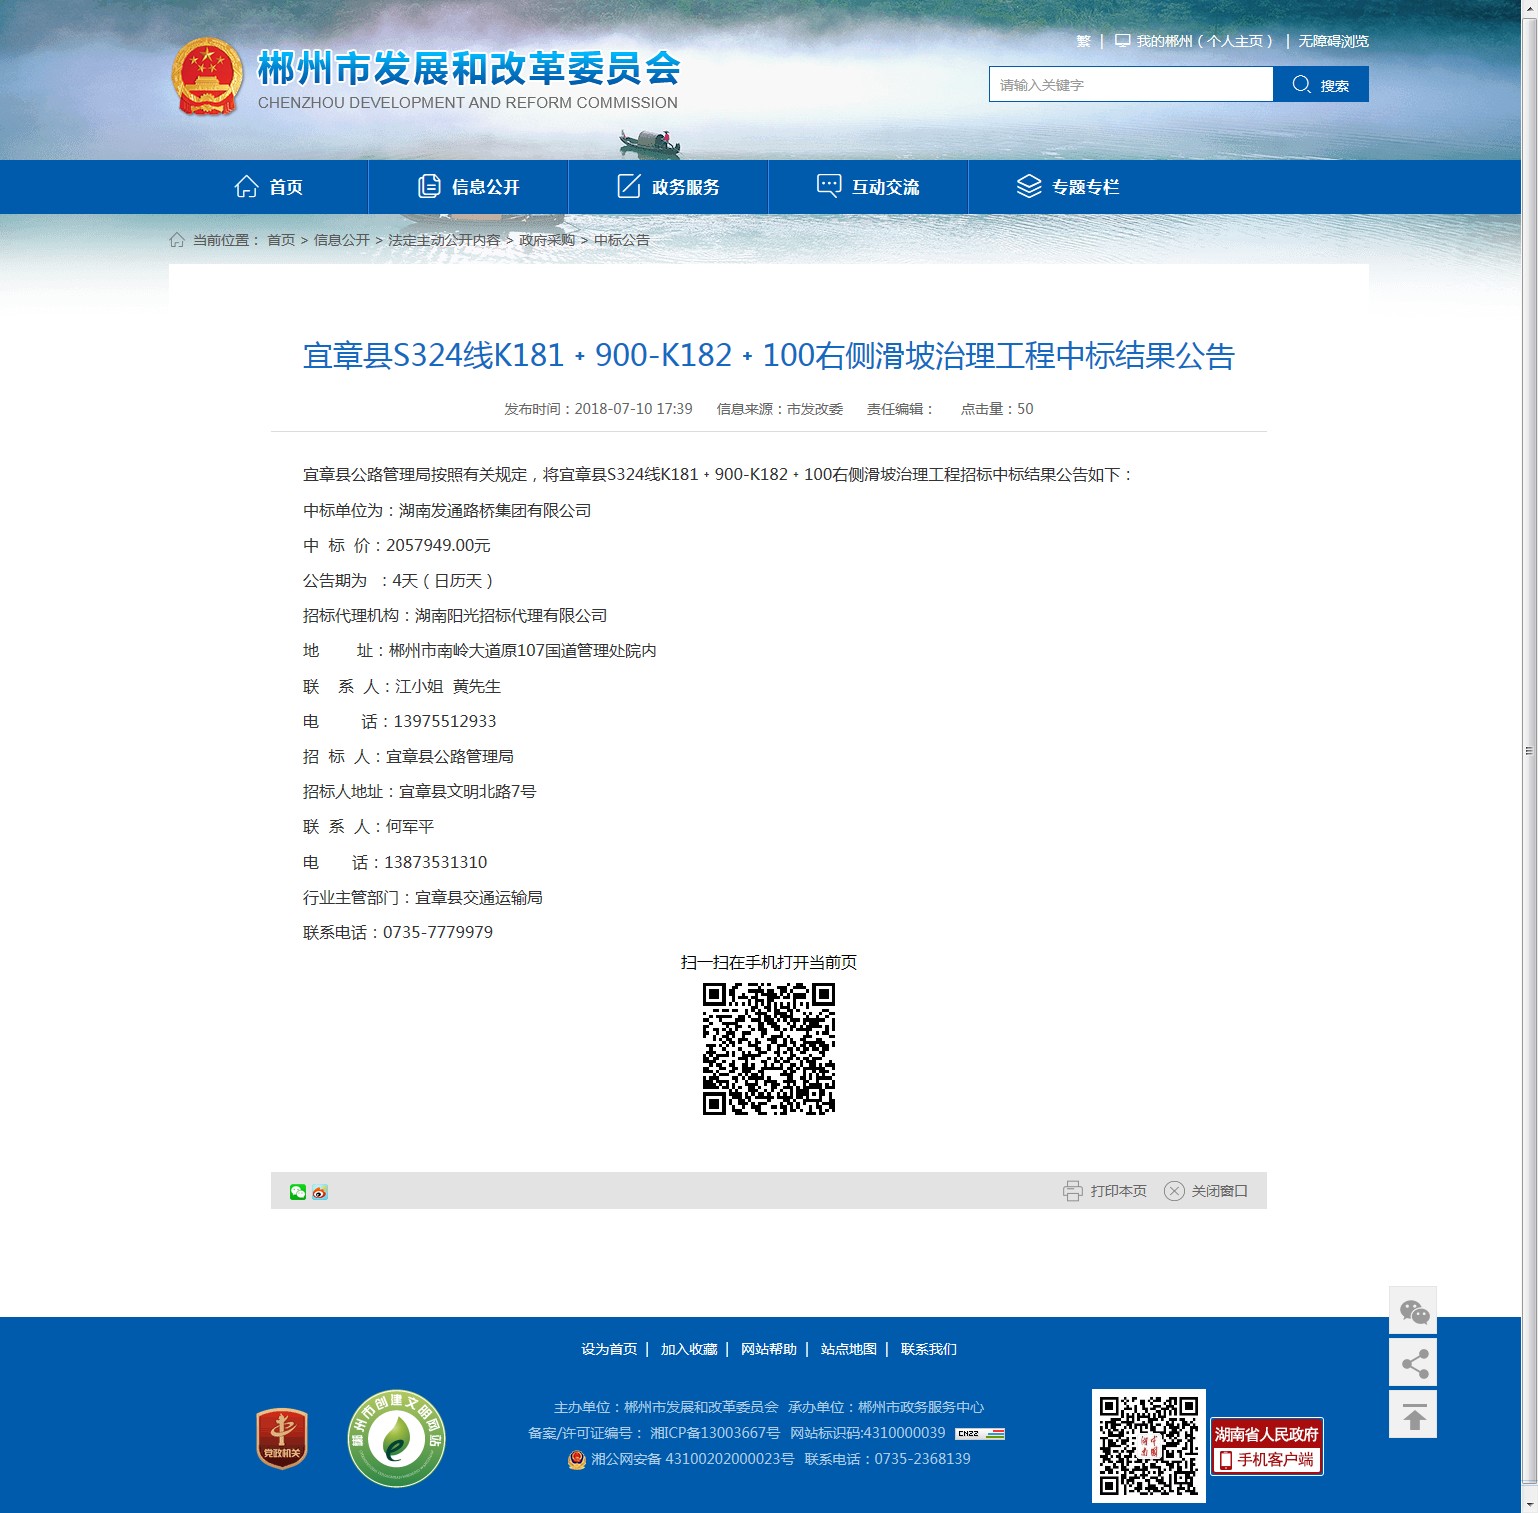1538x1513 pixels.
Task: Click the red 党政机关 badge icon
Action: click(x=282, y=1438)
